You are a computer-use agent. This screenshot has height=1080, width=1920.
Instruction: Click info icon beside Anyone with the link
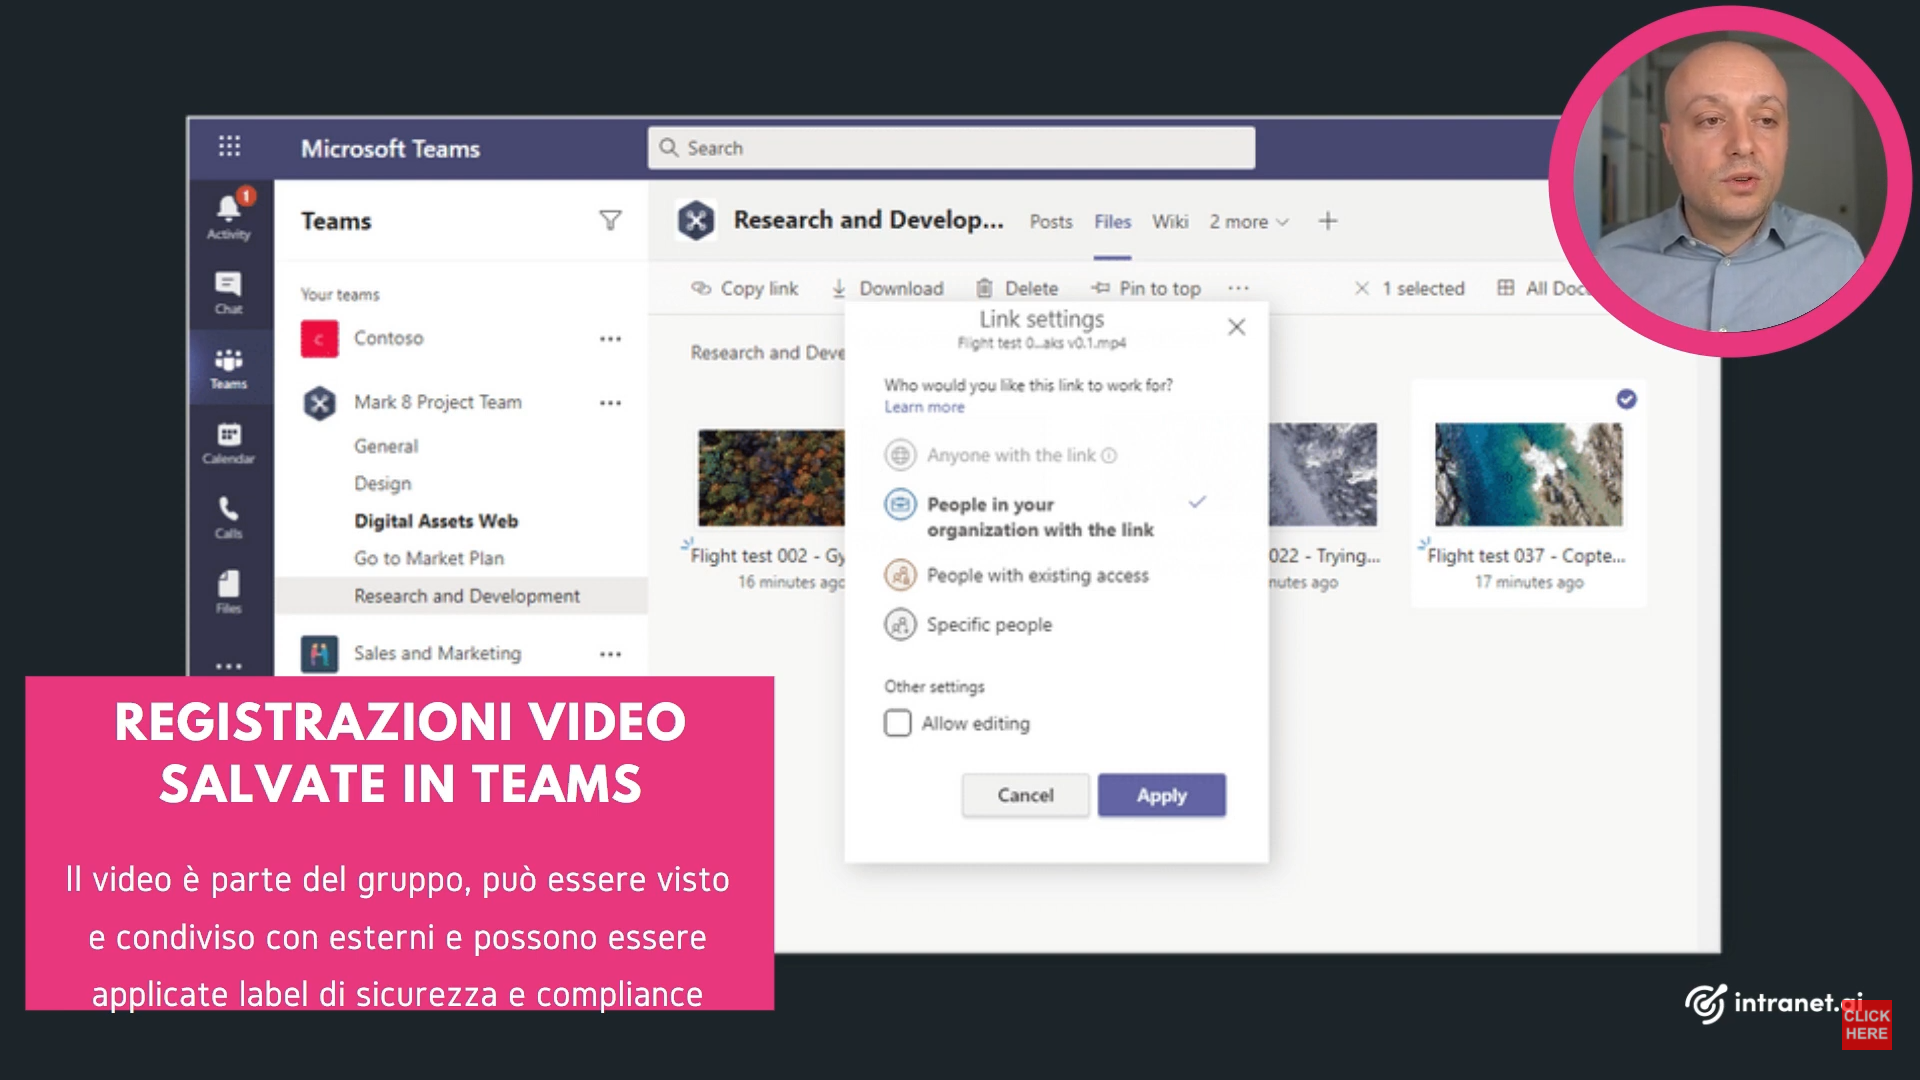click(1109, 456)
